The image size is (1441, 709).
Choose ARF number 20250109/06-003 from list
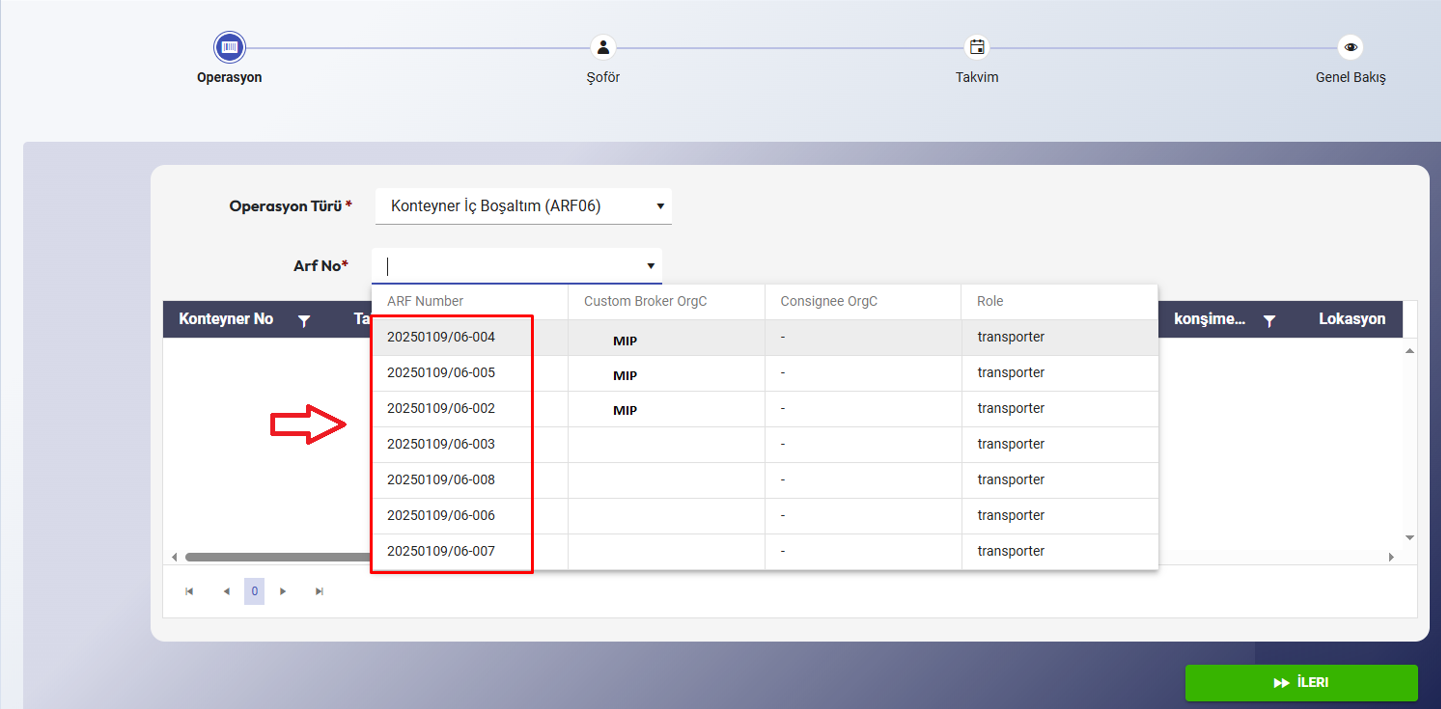pos(441,444)
